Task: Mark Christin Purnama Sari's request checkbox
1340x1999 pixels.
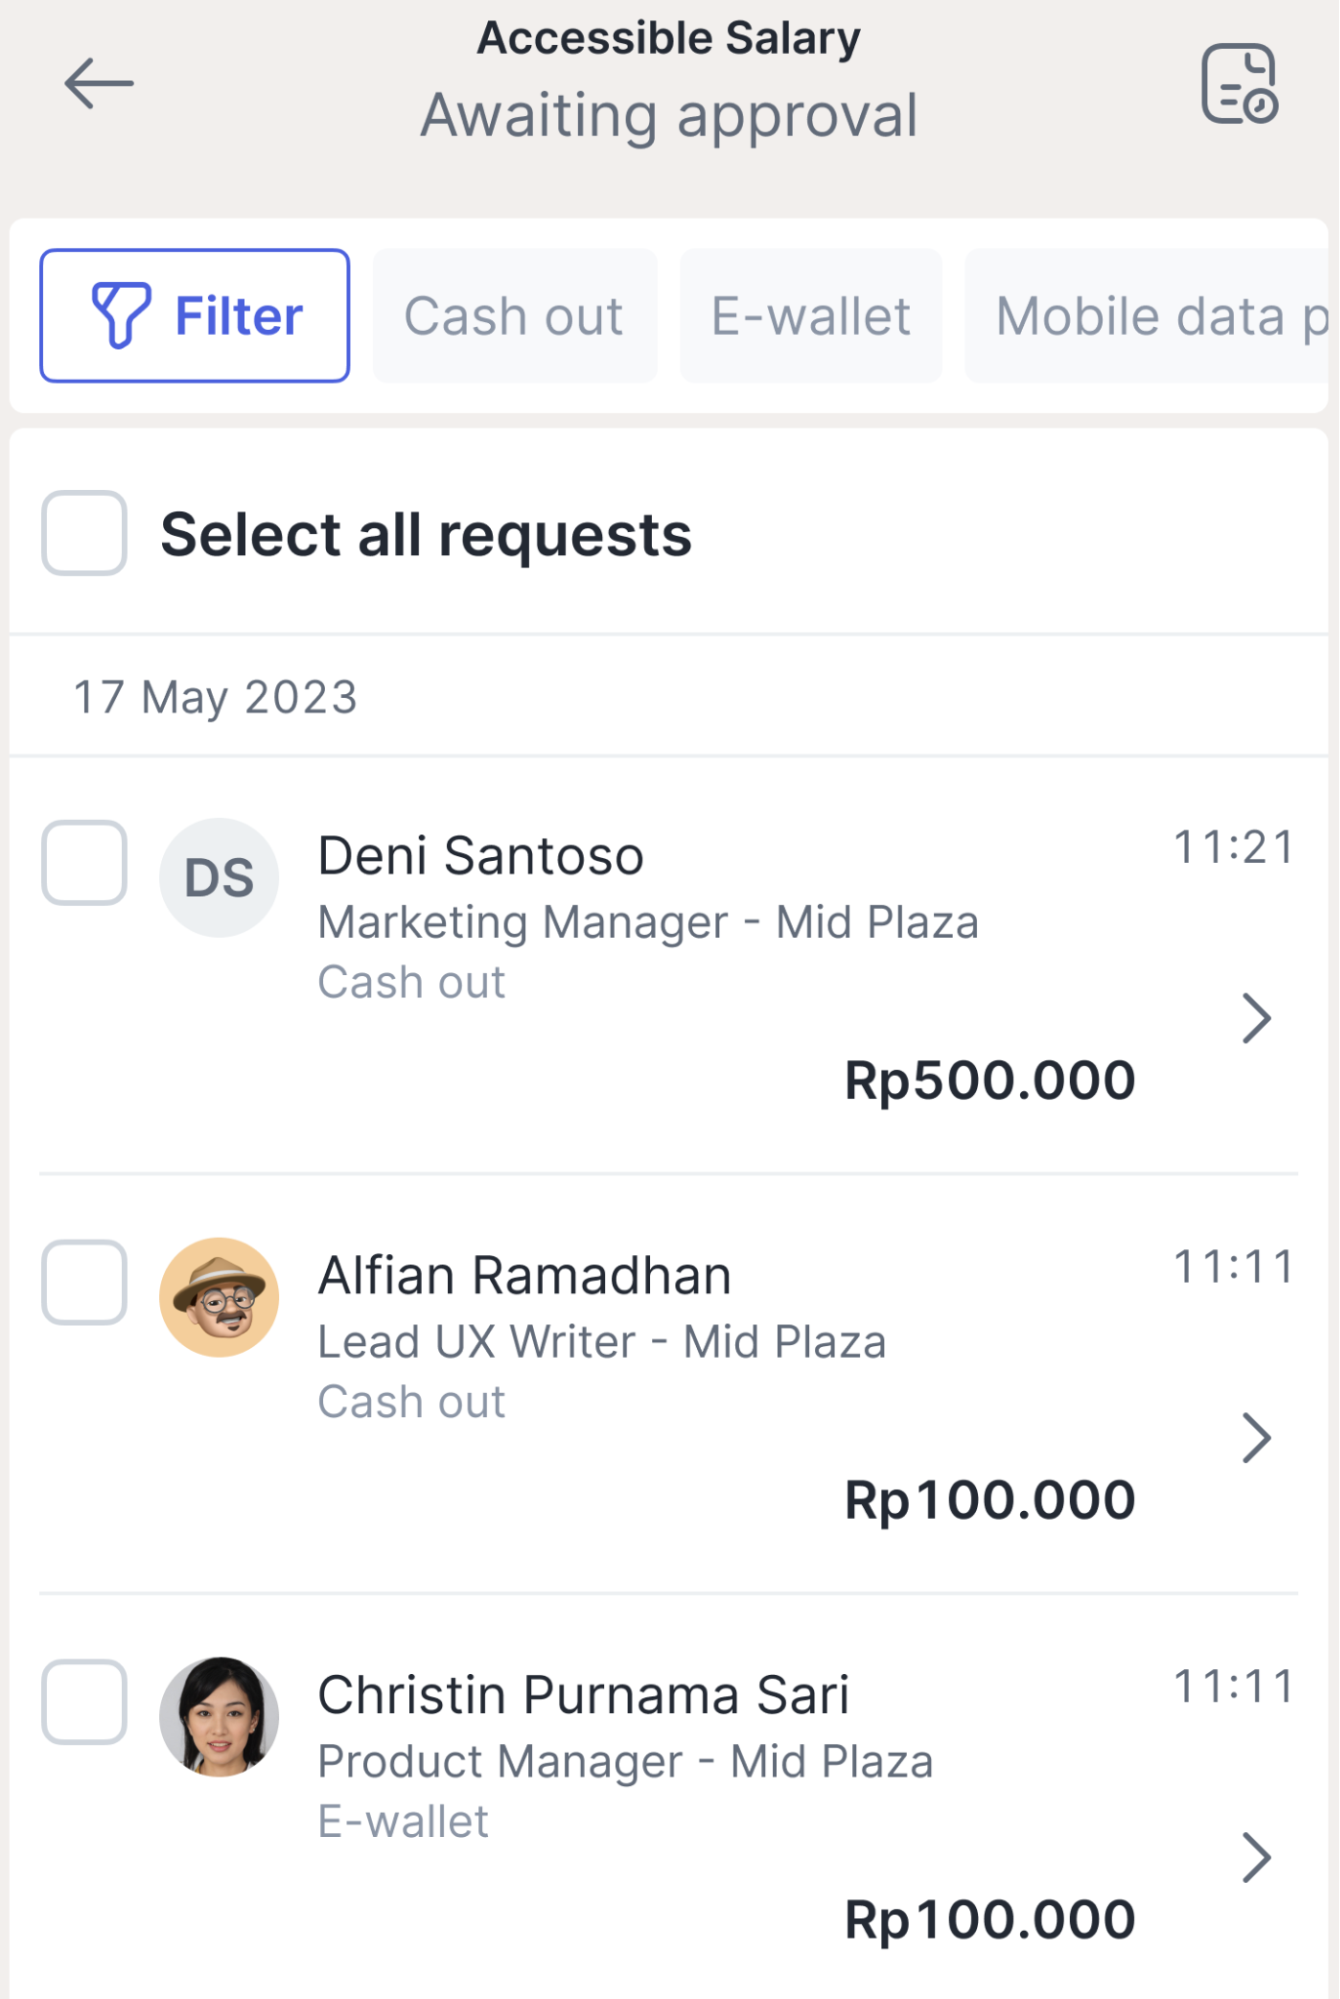Action: click(84, 1702)
